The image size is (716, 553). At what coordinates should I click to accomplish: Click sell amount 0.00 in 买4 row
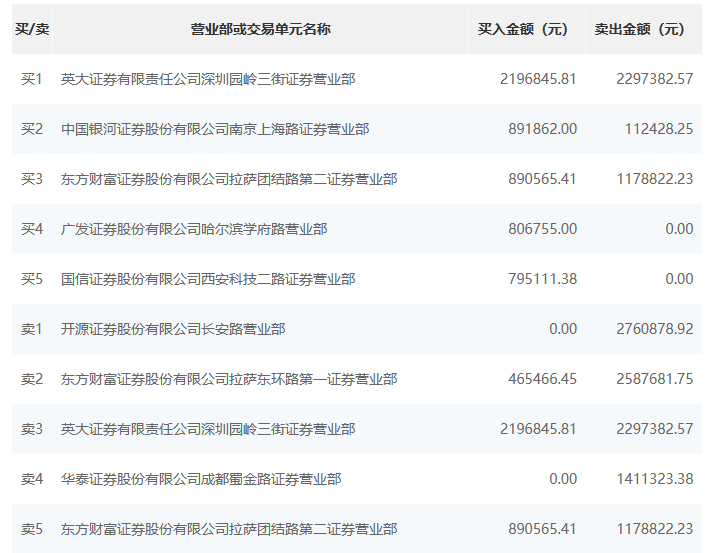pos(679,229)
